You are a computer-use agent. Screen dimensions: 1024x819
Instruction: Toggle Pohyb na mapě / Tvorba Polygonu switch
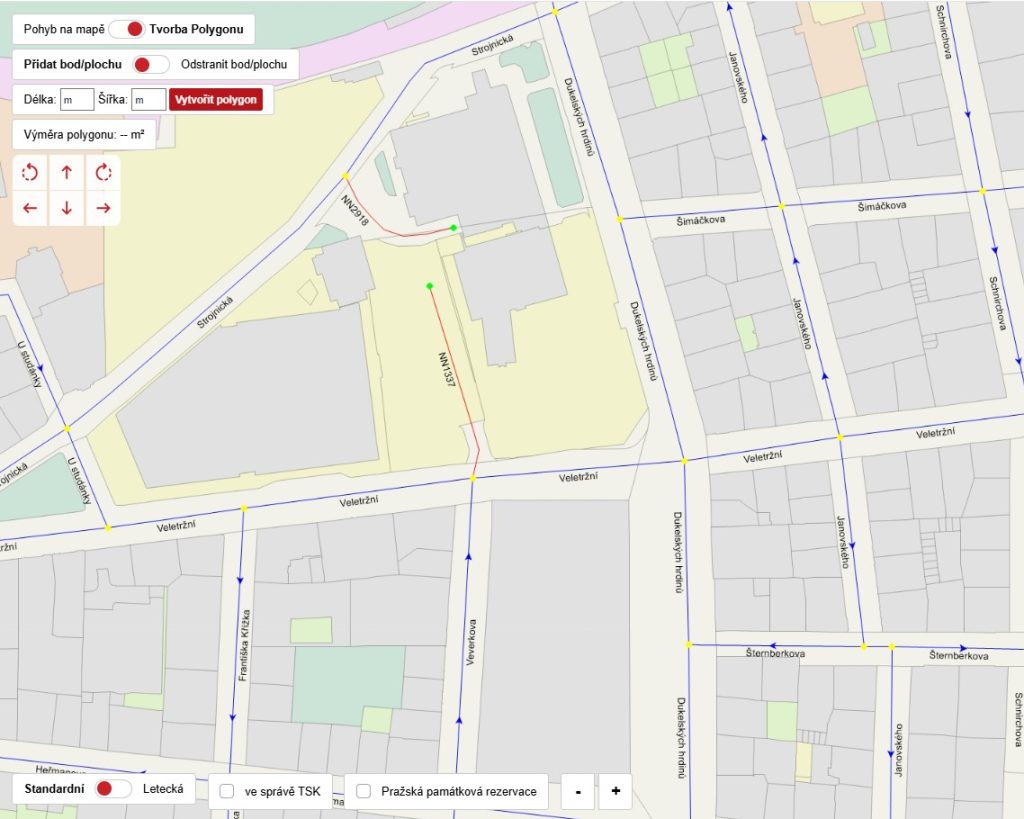pyautogui.click(x=127, y=29)
